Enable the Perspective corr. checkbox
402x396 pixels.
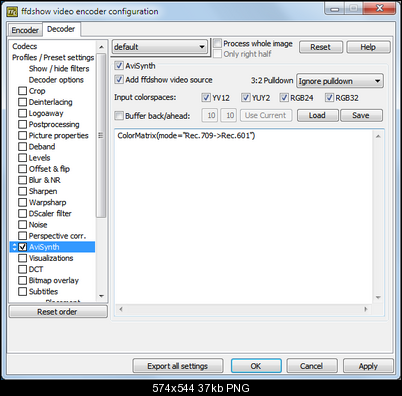coord(22,236)
